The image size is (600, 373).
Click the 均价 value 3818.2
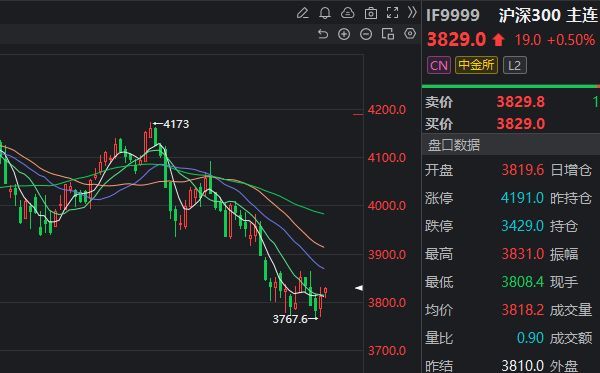[523, 310]
